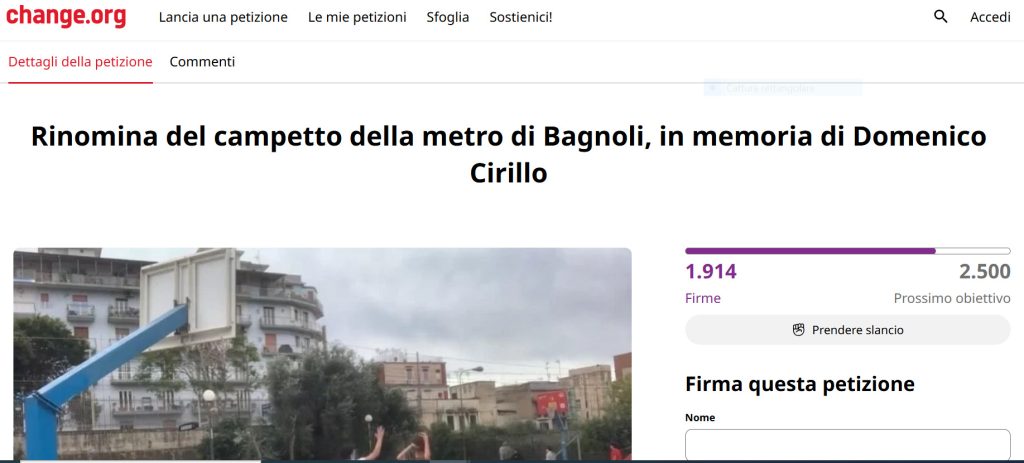Click the Prossimo obiettivo label
The width and height of the screenshot is (1024, 463).
pos(952,298)
